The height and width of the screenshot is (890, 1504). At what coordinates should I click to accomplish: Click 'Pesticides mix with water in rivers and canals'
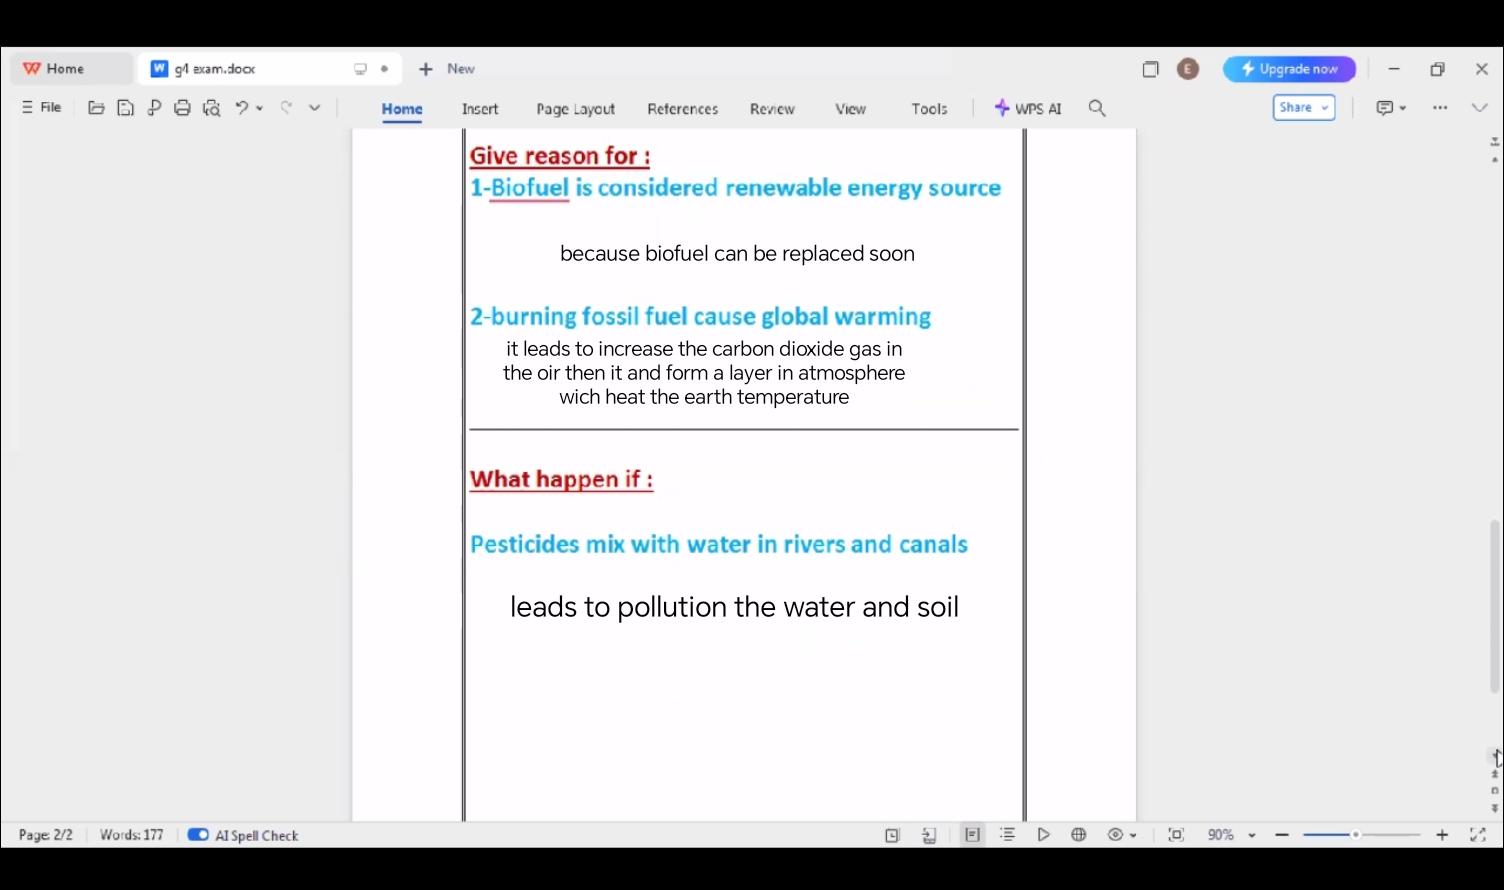719,544
